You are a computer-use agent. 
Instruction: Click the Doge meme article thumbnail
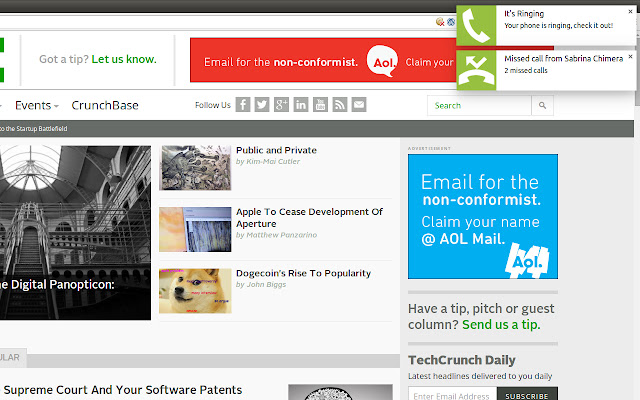coord(195,291)
